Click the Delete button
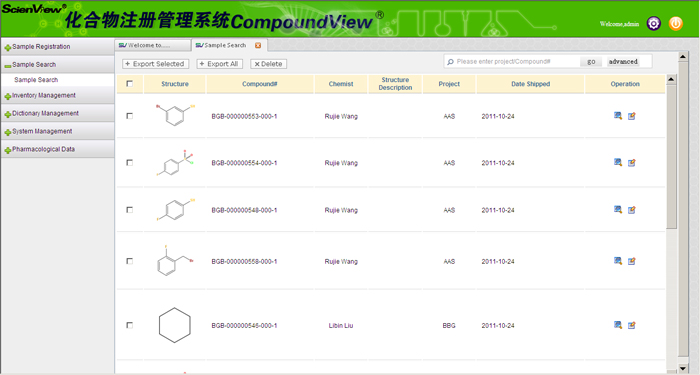Image resolution: width=700 pixels, height=375 pixels. pos(268,64)
